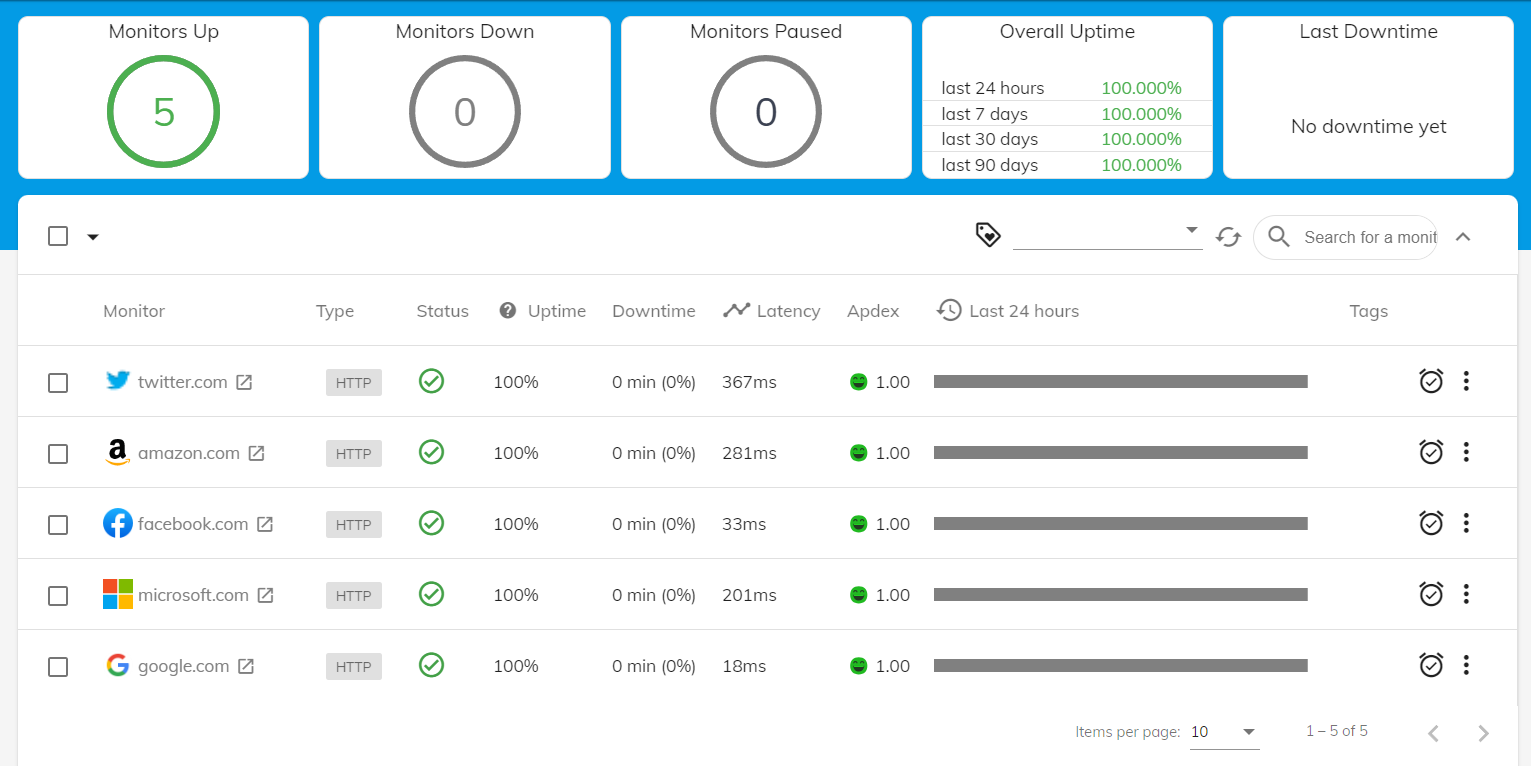
Task: Click the refresh monitors icon
Action: point(1228,237)
